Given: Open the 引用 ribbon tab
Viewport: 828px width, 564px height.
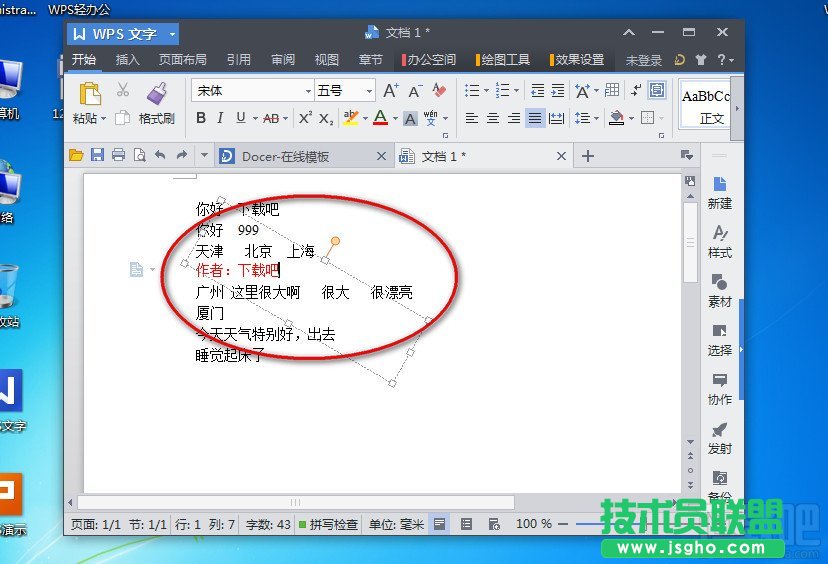Looking at the screenshot, I should (239, 60).
